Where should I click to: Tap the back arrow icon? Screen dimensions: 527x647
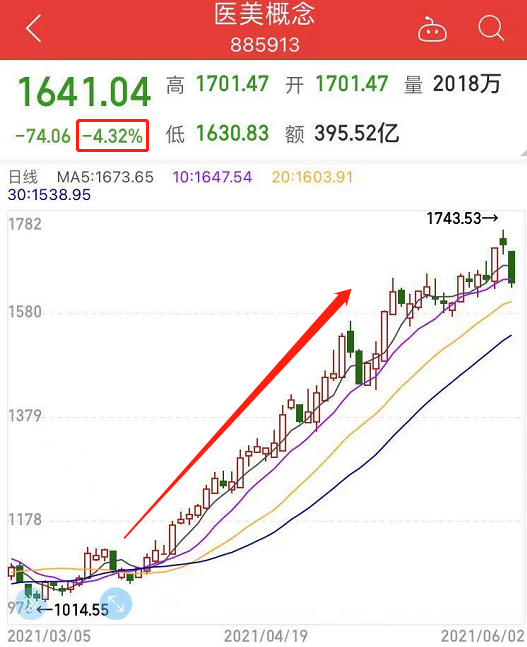point(34,28)
